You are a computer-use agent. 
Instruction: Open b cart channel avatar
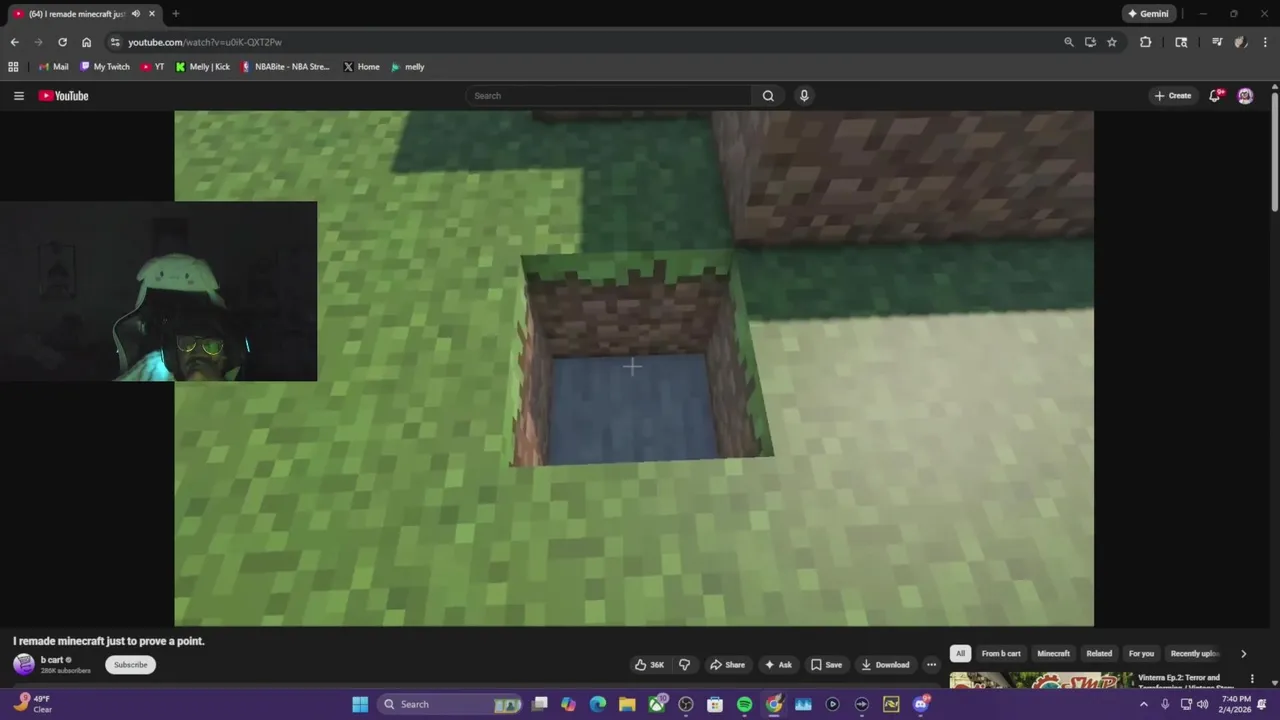24,665
